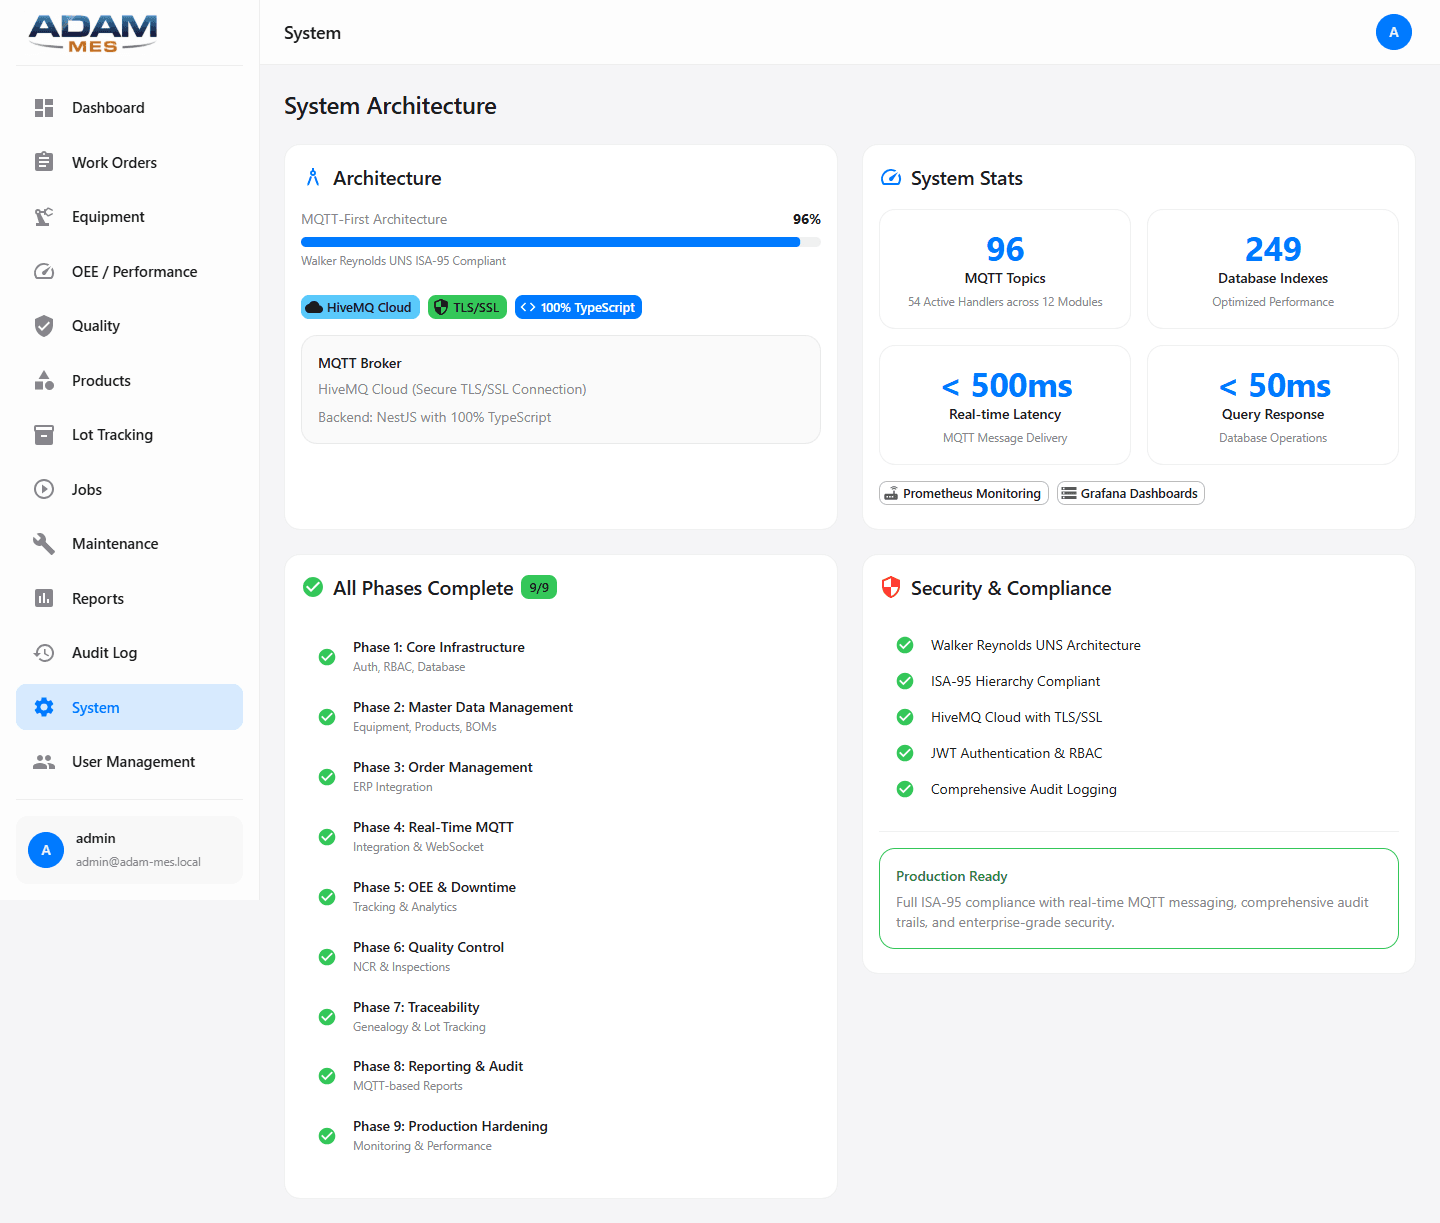Select Work Orders in the sidebar
The image size is (1440, 1223).
114,162
